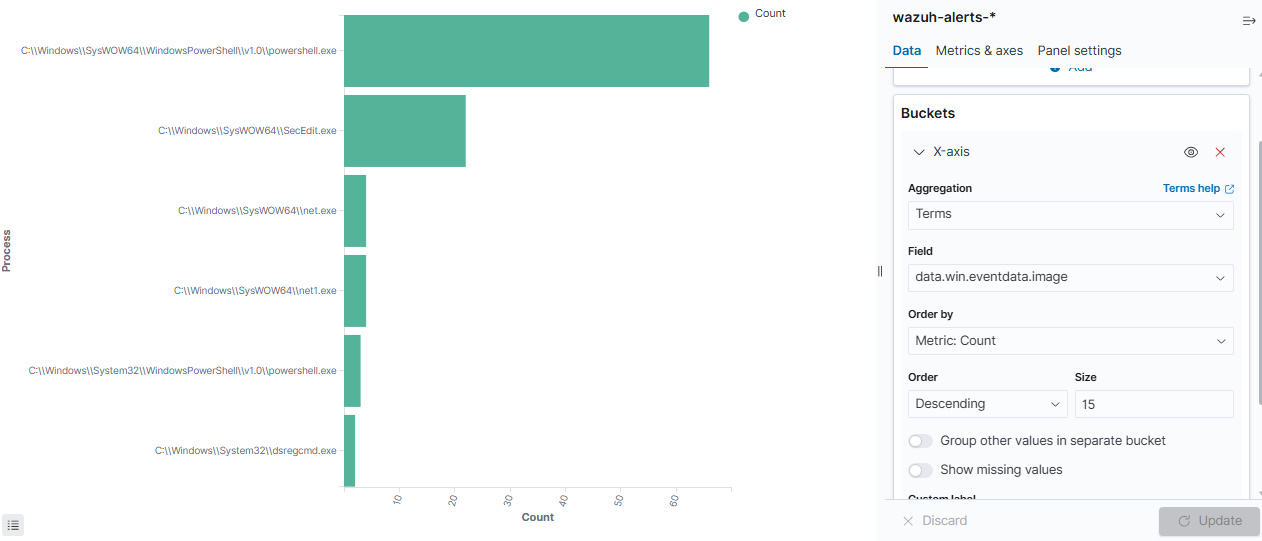This screenshot has width=1262, height=541.
Task: Click the refresh icon on Update
Action: coord(1184,521)
